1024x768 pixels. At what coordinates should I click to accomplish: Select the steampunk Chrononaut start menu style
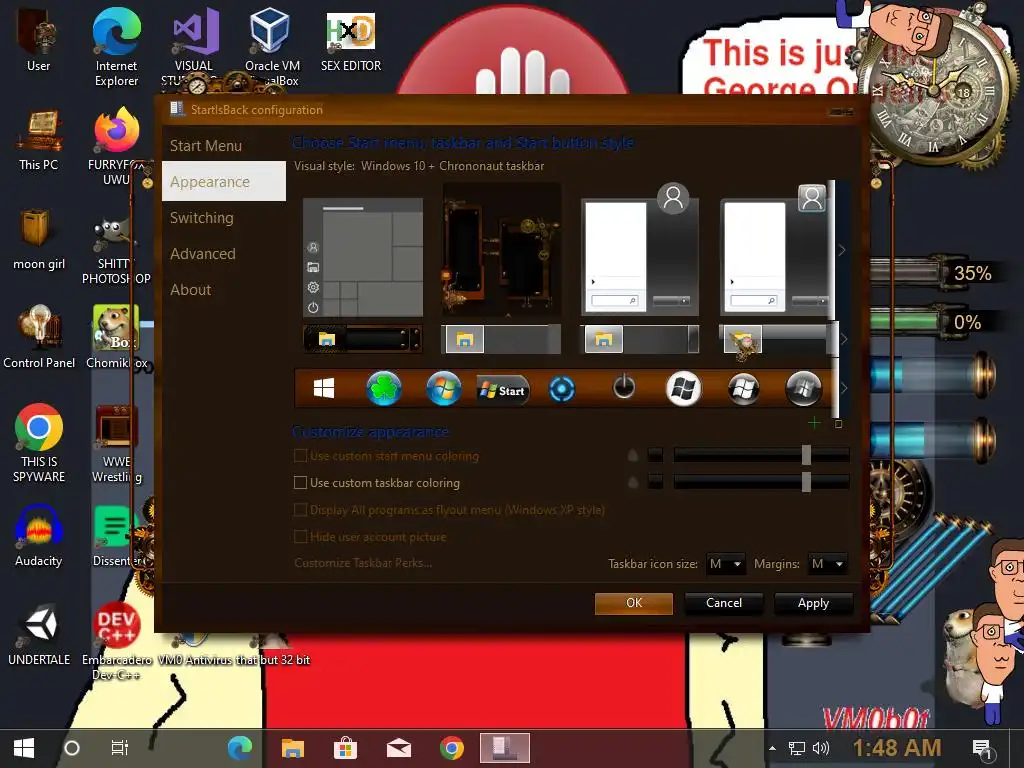(x=501, y=250)
